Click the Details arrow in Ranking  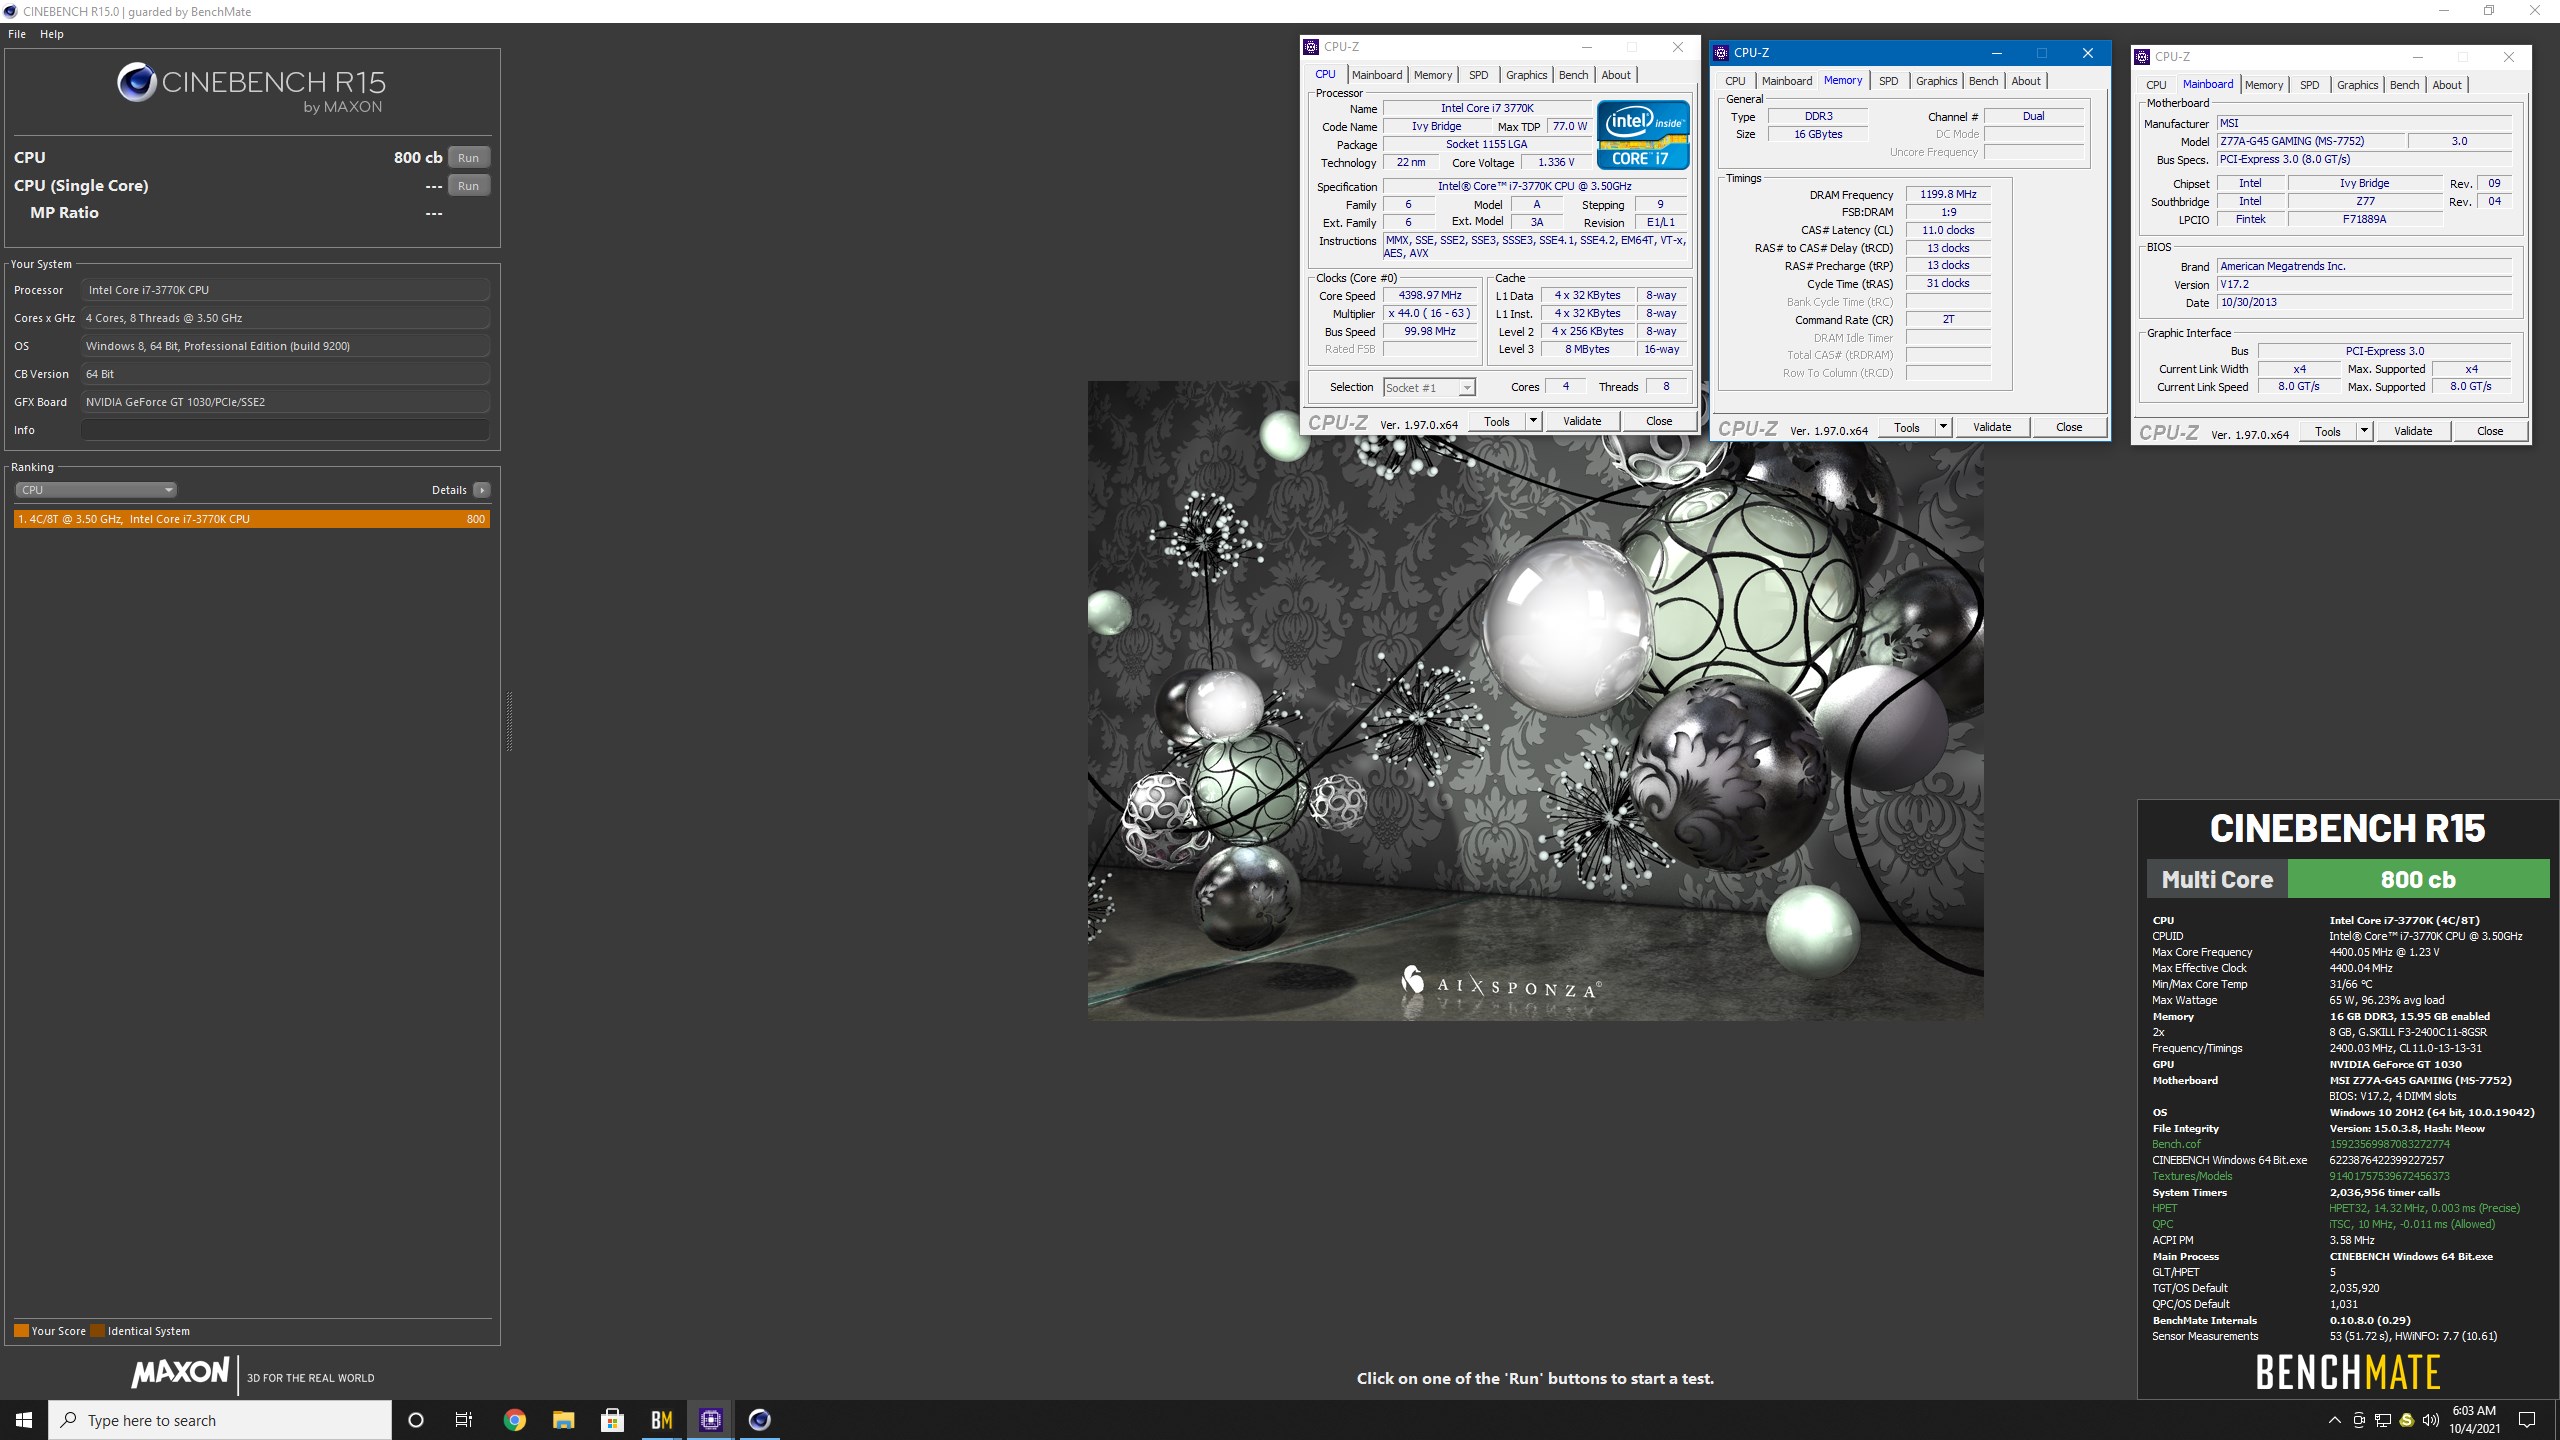(482, 490)
